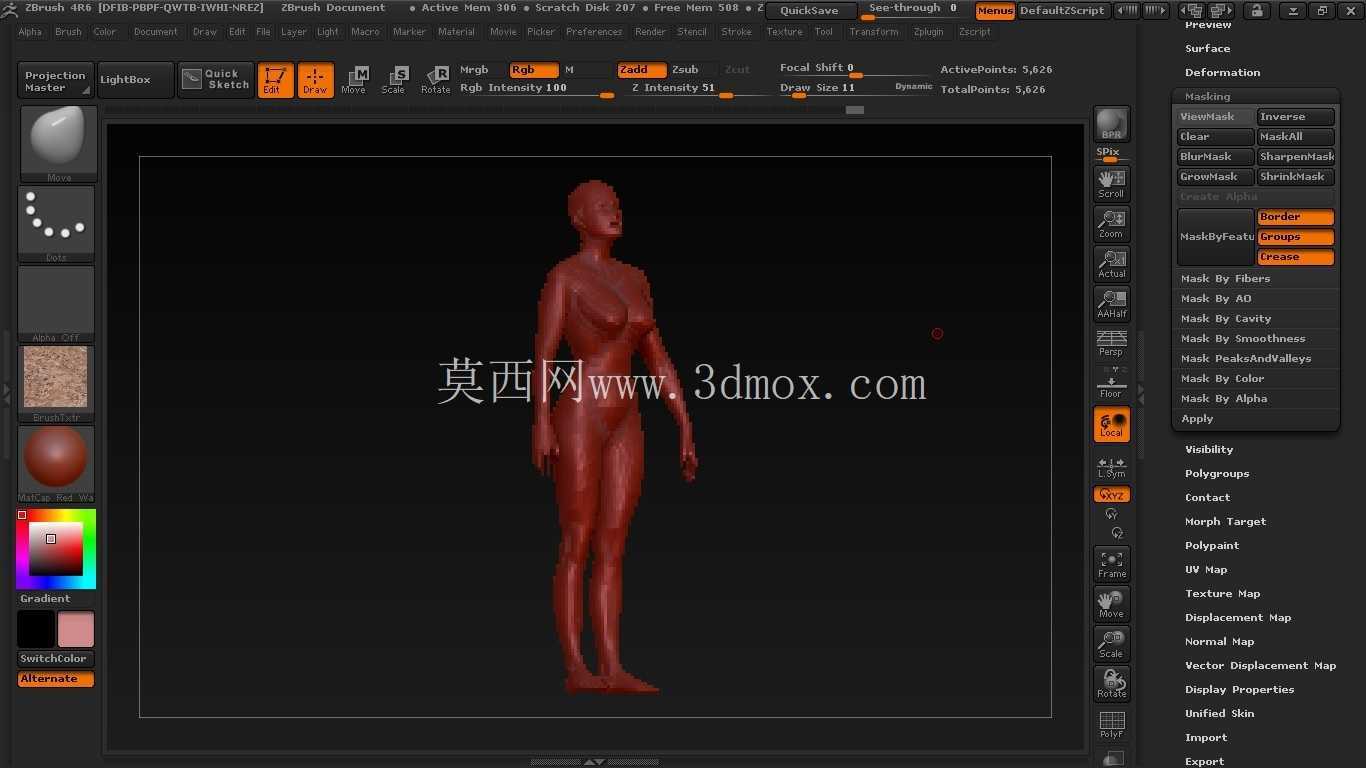This screenshot has height=768, width=1366.
Task: Pick a color in the color picker
Action: click(56, 549)
